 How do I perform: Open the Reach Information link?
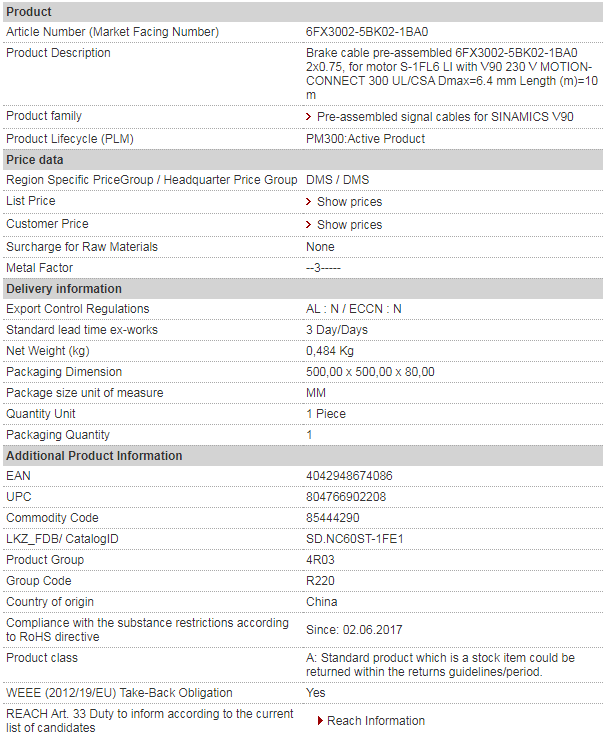[x=376, y=721]
